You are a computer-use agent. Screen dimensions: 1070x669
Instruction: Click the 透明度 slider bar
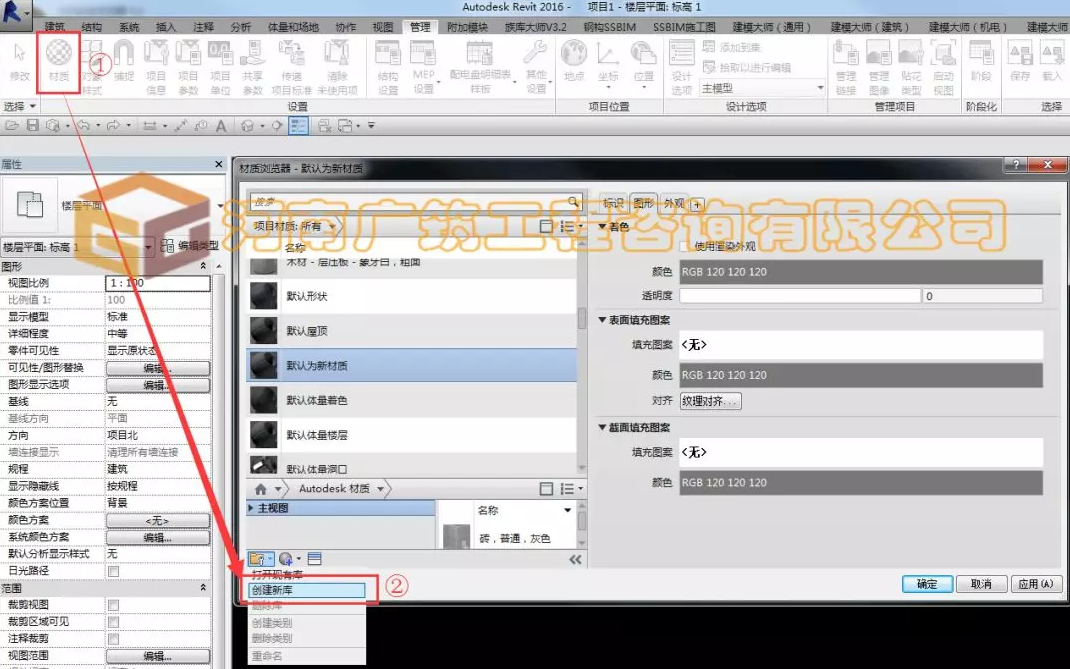coord(800,296)
